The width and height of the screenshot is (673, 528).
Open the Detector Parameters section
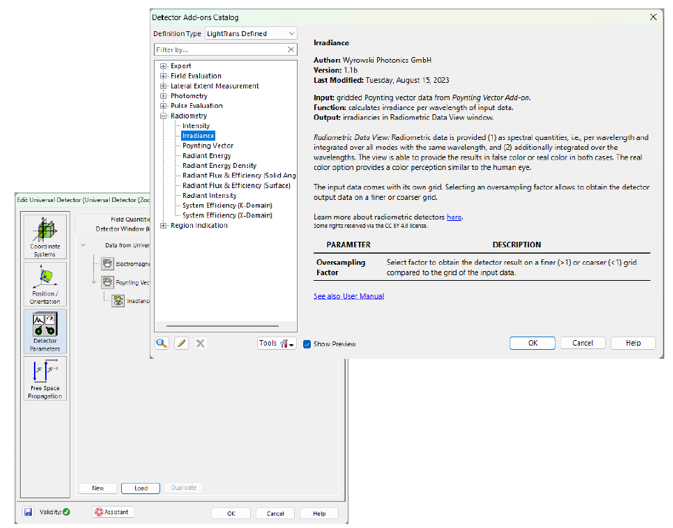(x=45, y=332)
